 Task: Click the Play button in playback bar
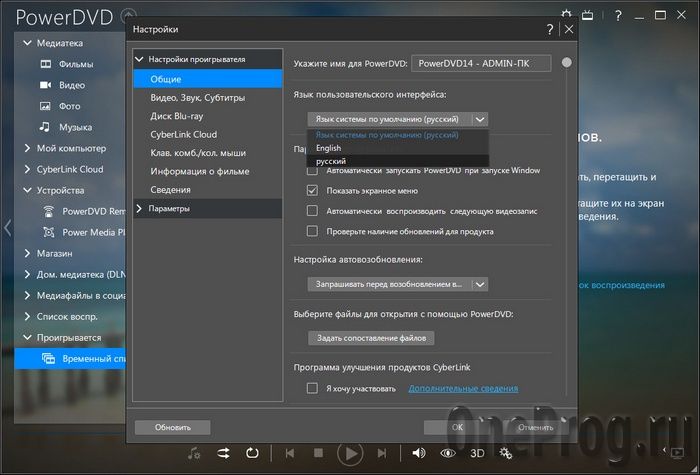349,454
